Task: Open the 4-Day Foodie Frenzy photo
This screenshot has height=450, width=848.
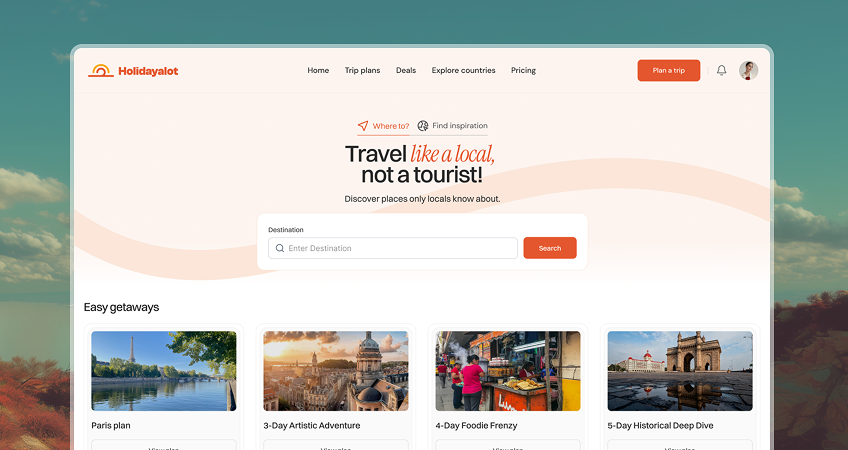Action: coord(508,371)
